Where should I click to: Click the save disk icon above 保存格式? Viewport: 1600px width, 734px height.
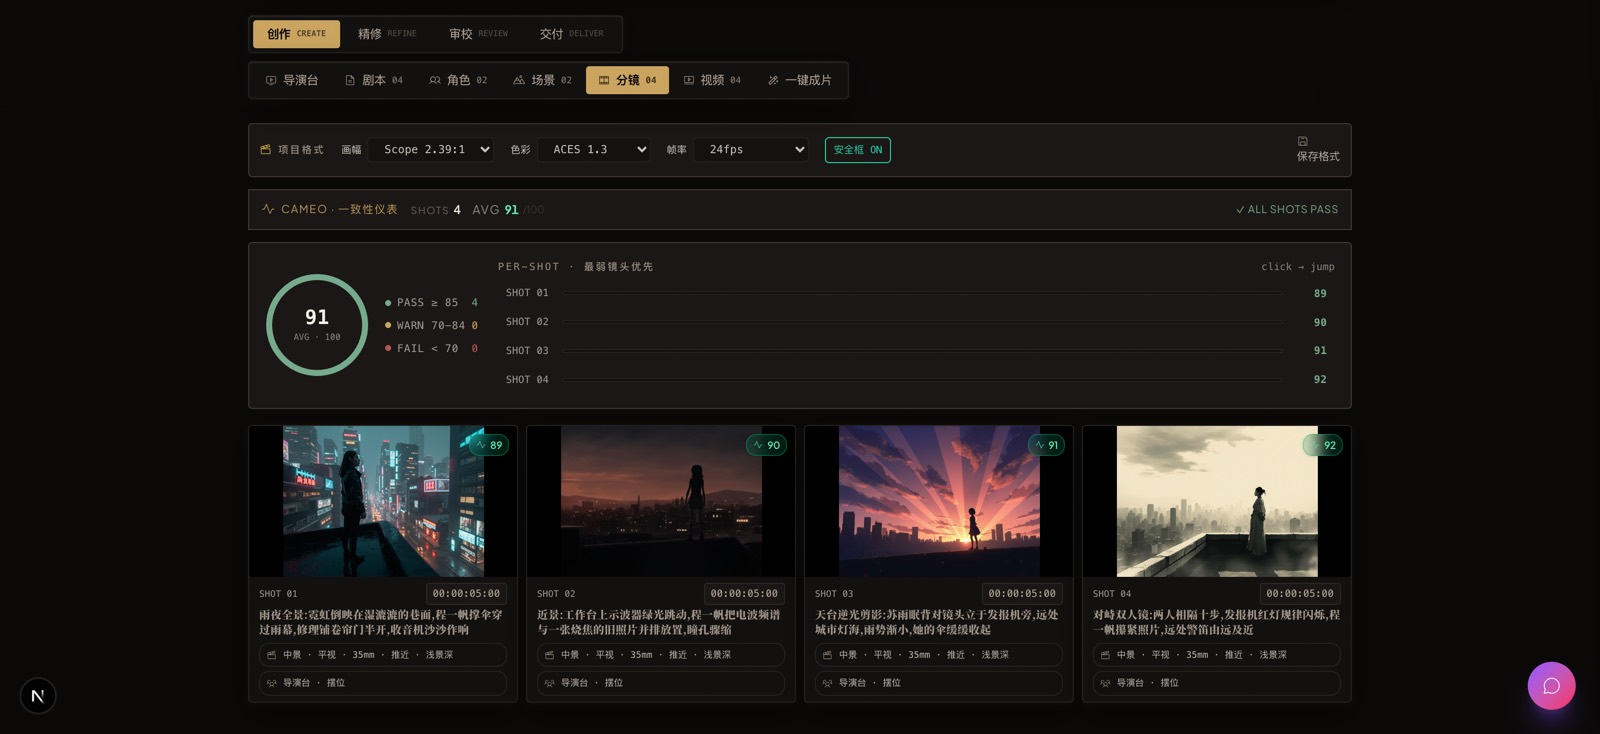click(x=1303, y=141)
